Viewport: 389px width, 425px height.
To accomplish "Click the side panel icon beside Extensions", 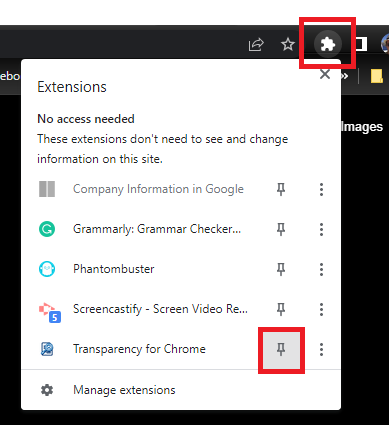I will click(361, 44).
